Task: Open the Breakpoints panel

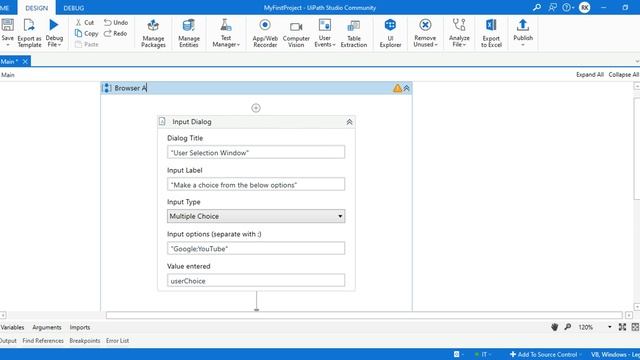Action: (84, 340)
